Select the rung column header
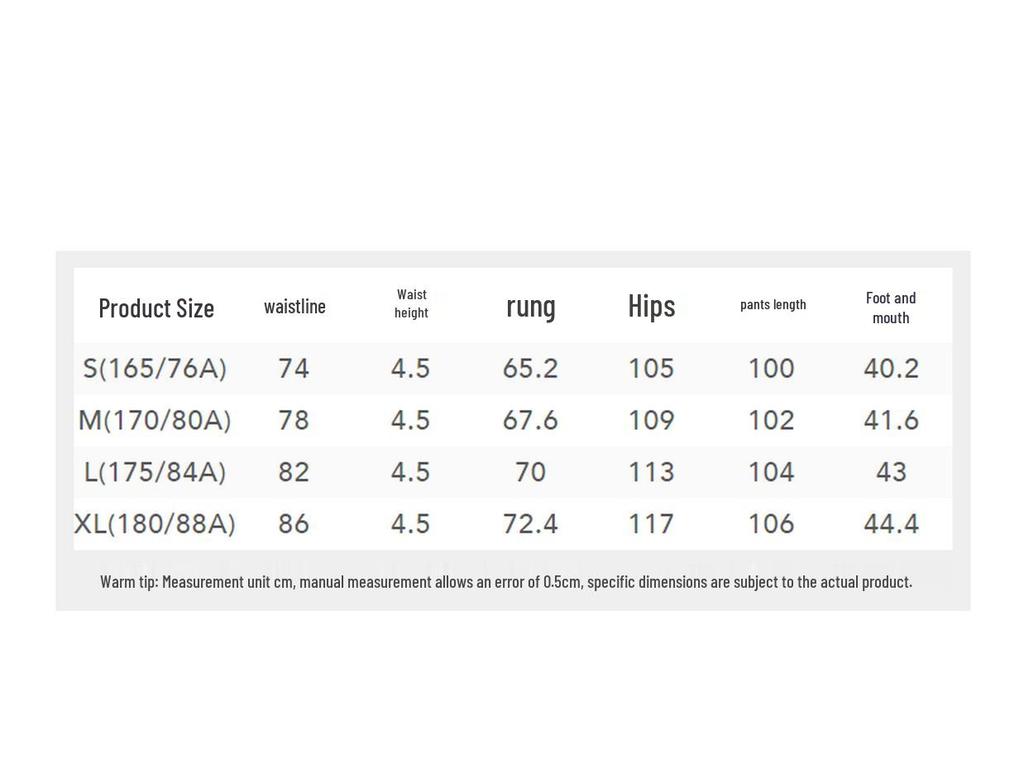 [x=531, y=305]
